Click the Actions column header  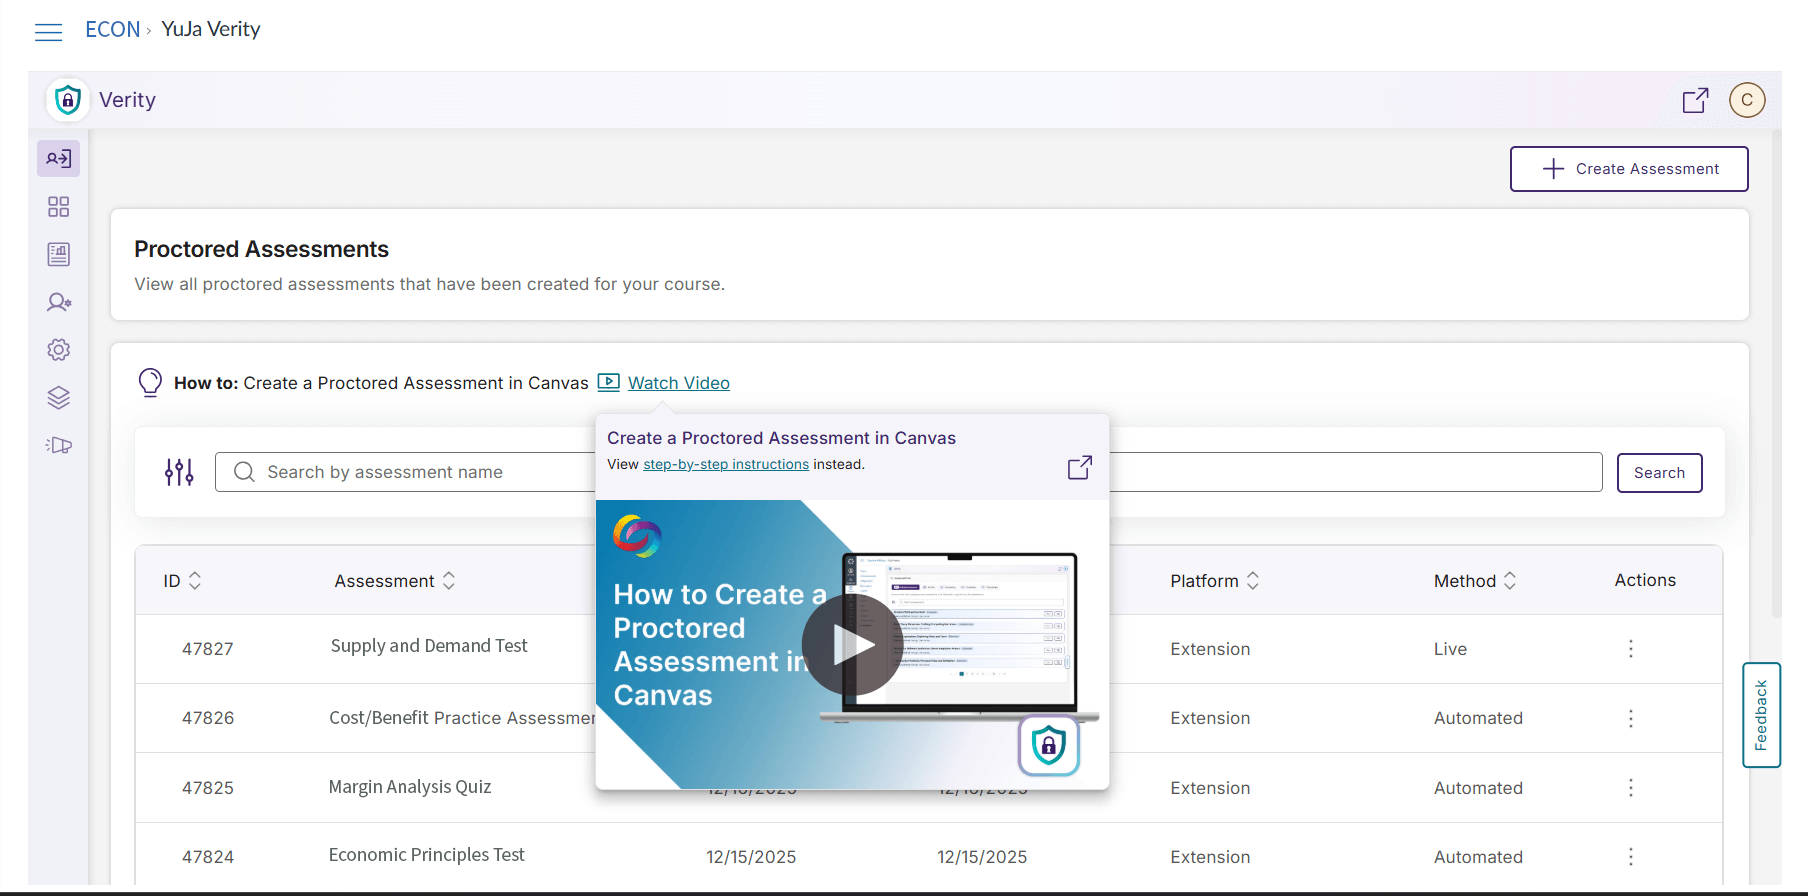pos(1645,580)
